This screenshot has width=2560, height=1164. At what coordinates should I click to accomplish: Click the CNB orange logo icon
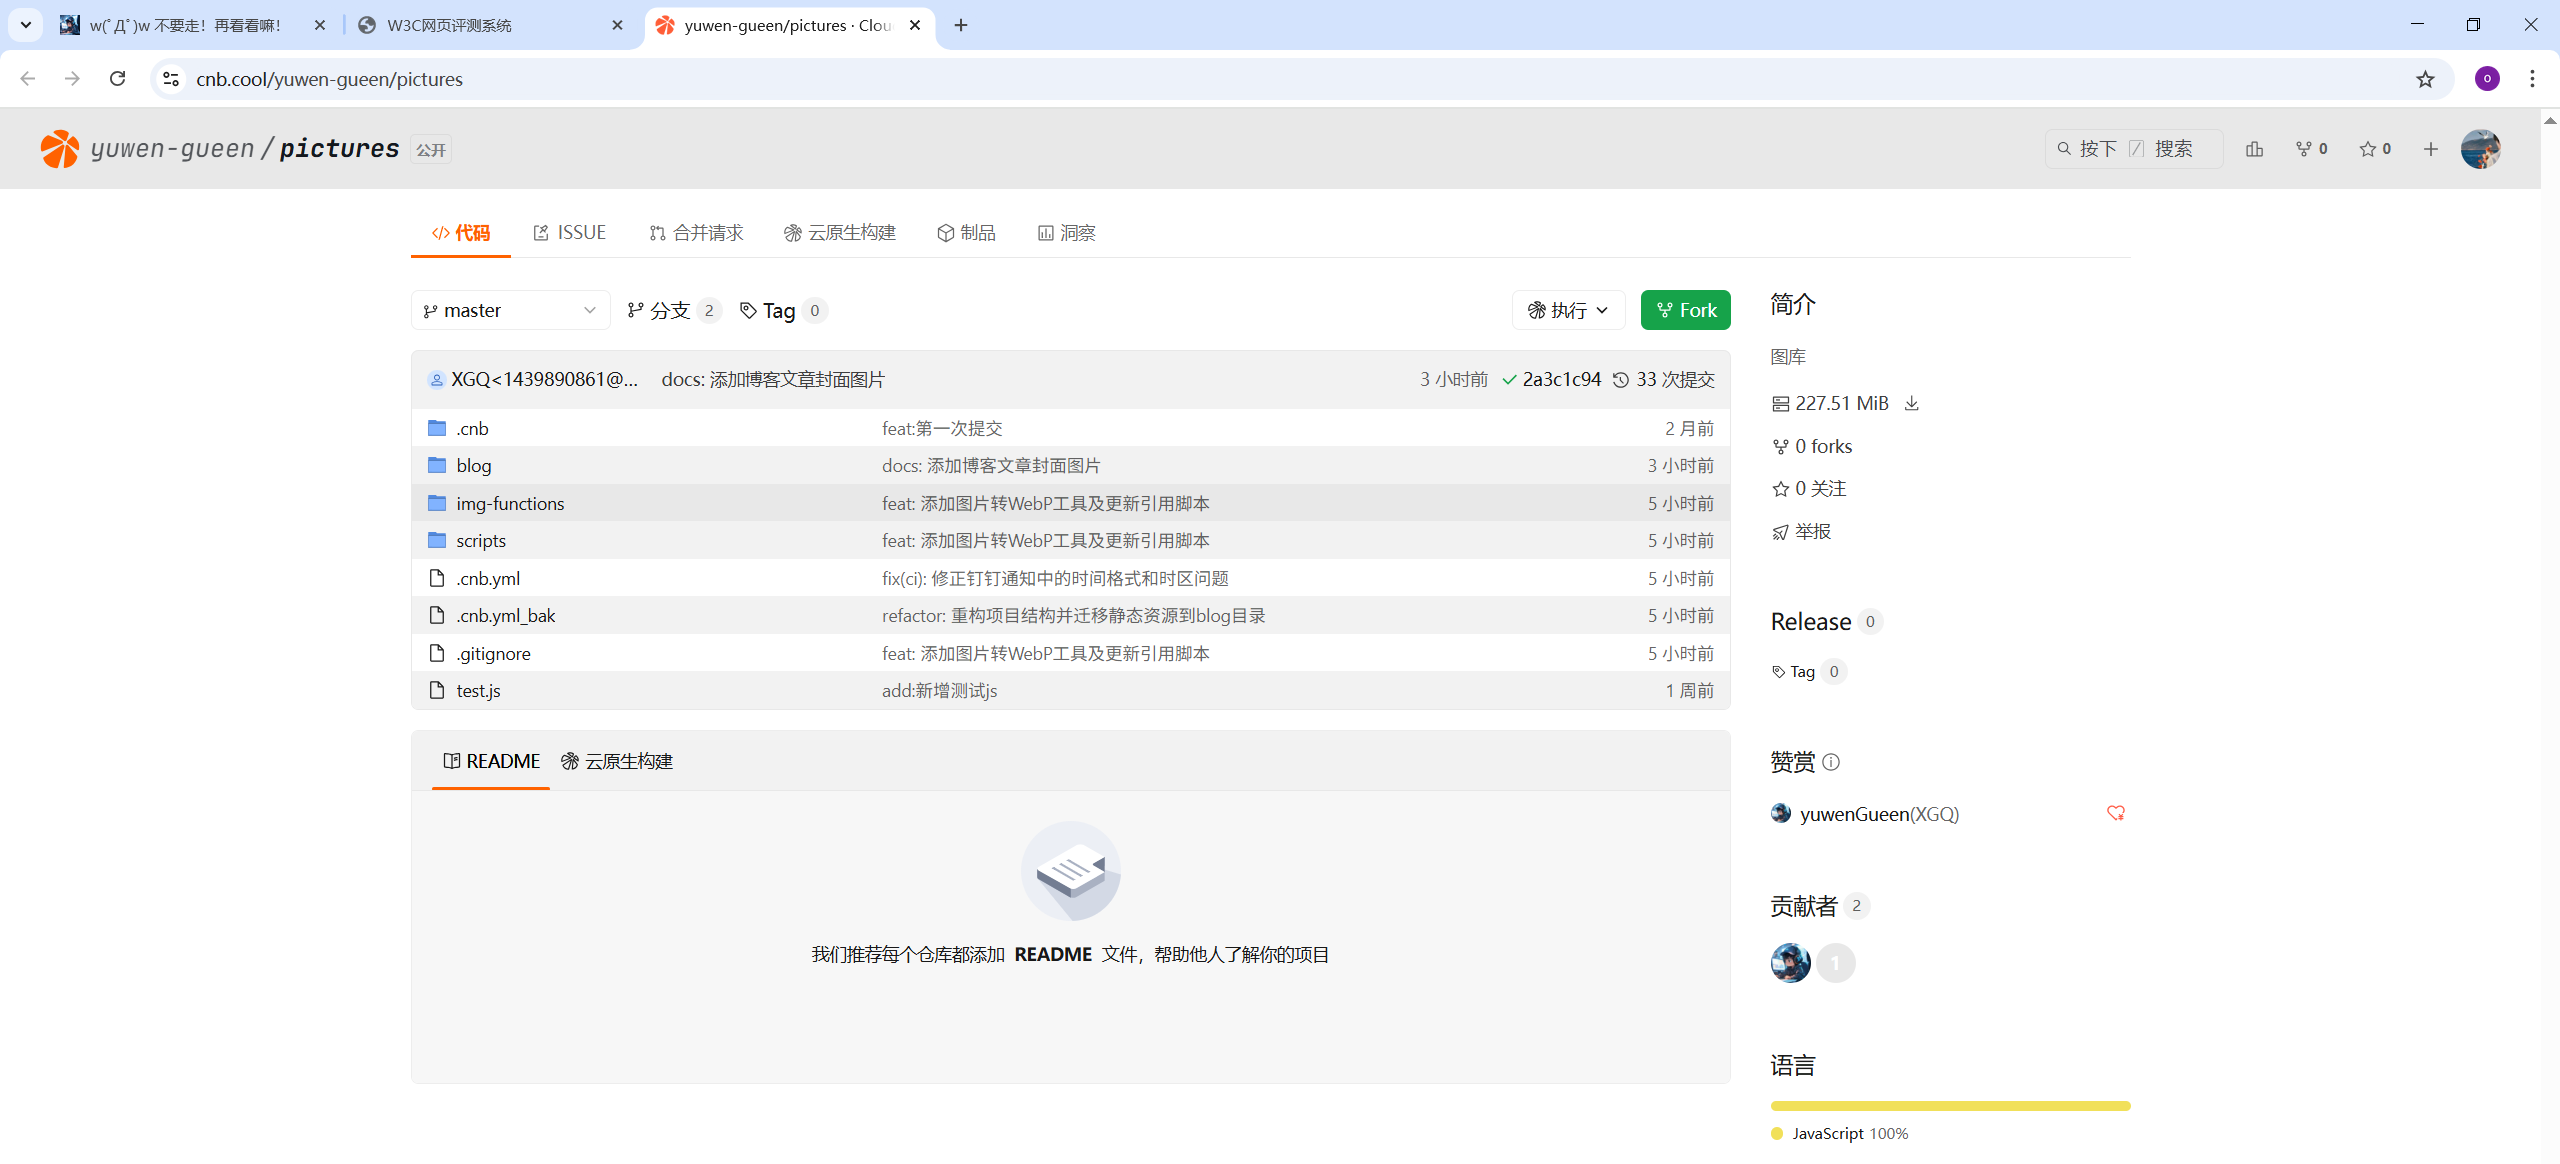tap(59, 149)
